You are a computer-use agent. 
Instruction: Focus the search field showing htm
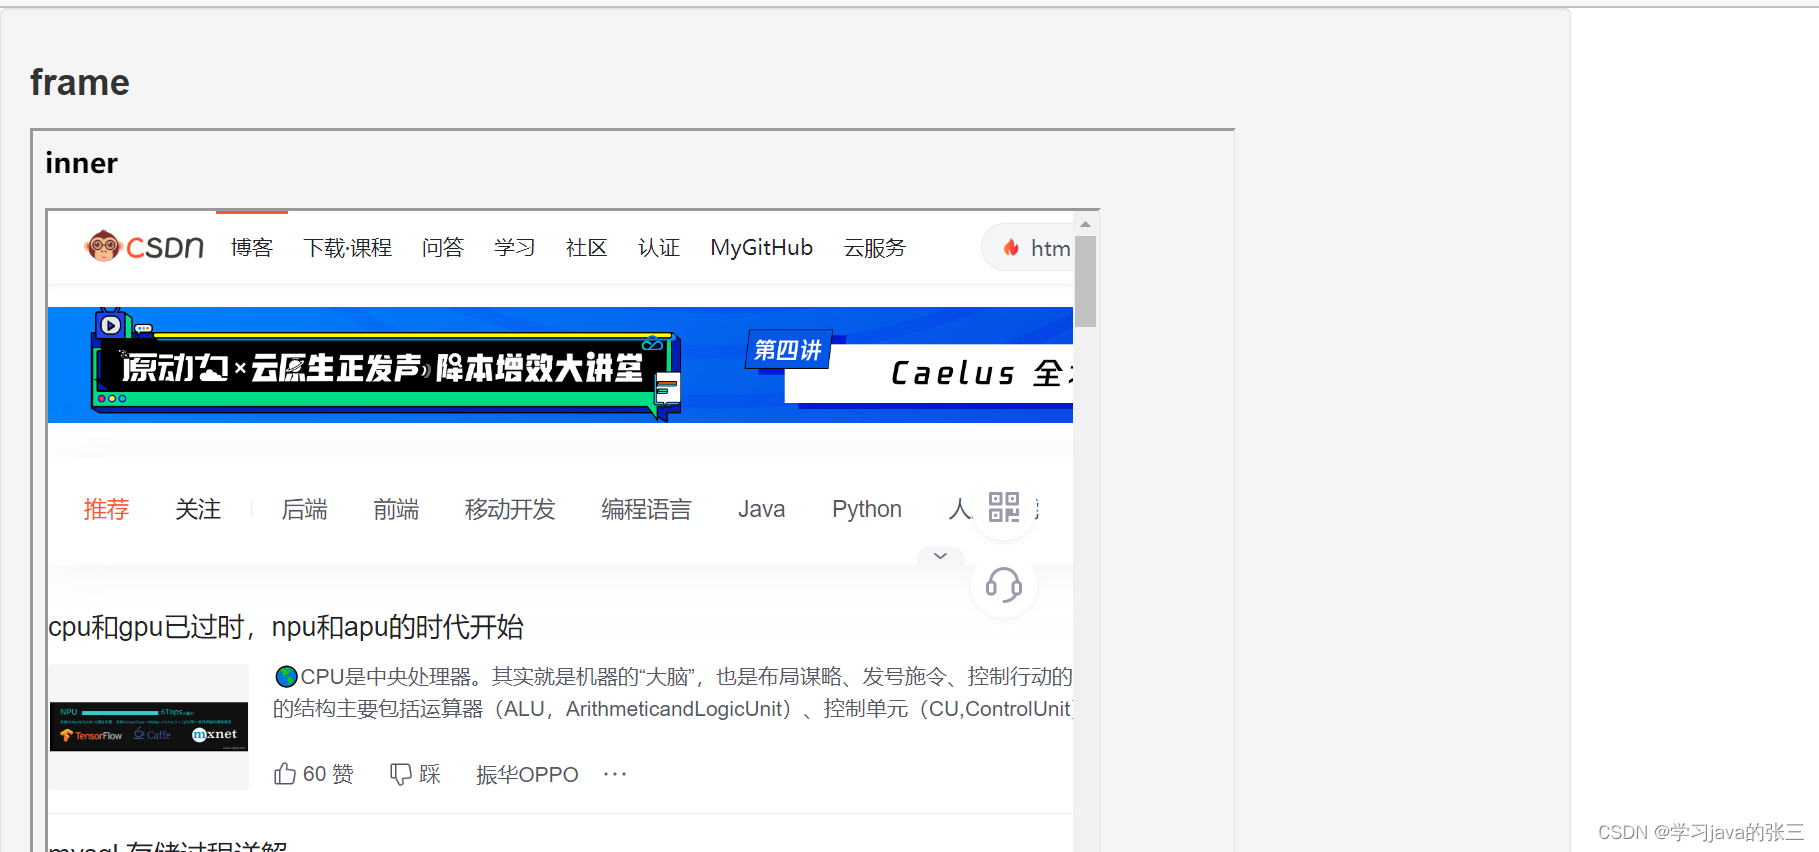(1027, 248)
